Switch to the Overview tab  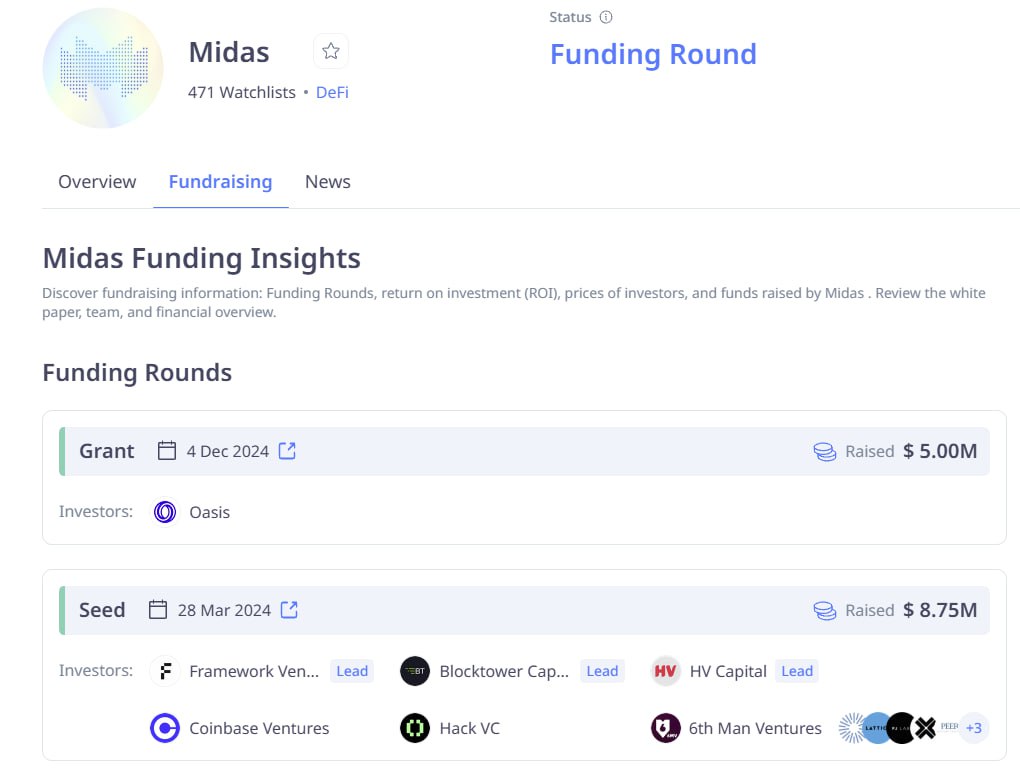click(x=97, y=182)
